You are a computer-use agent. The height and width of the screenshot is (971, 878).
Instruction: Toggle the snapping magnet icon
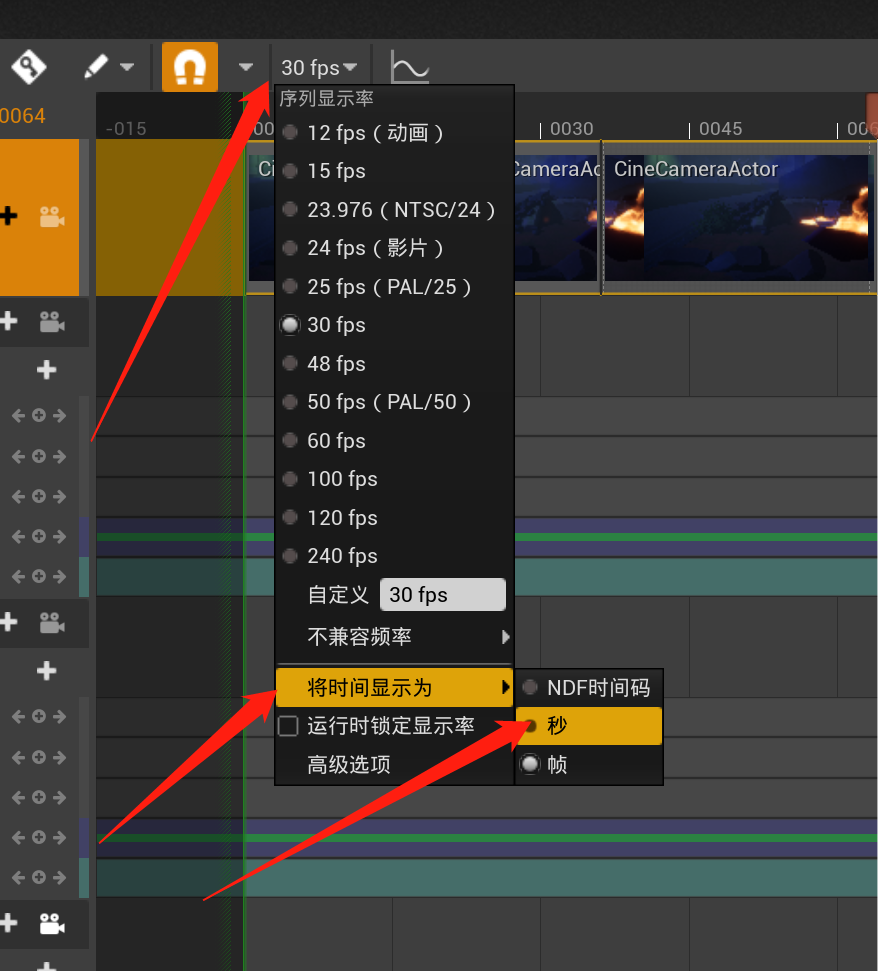pos(189,66)
